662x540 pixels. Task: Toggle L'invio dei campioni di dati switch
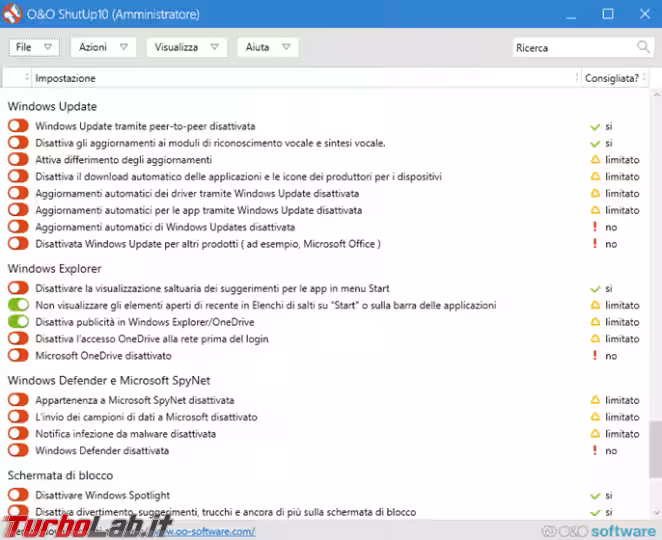click(18, 417)
